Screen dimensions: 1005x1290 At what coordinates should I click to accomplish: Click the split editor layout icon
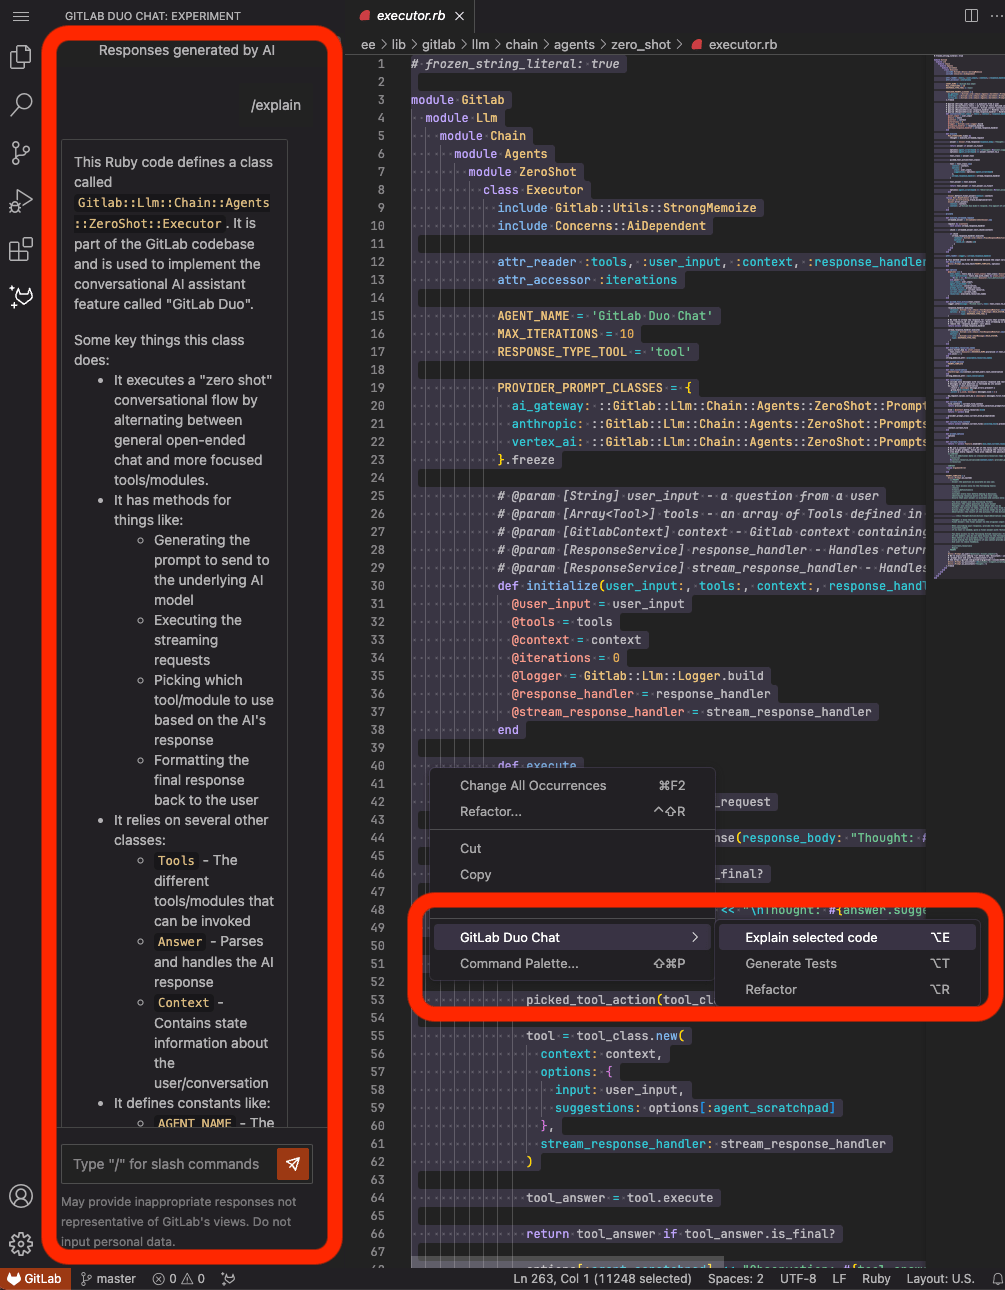970,15
